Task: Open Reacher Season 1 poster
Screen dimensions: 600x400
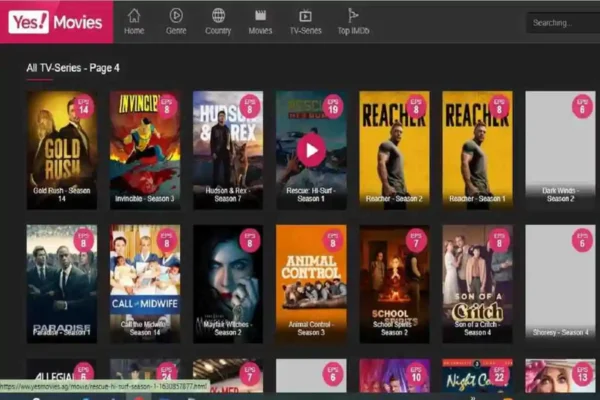Action: point(478,150)
